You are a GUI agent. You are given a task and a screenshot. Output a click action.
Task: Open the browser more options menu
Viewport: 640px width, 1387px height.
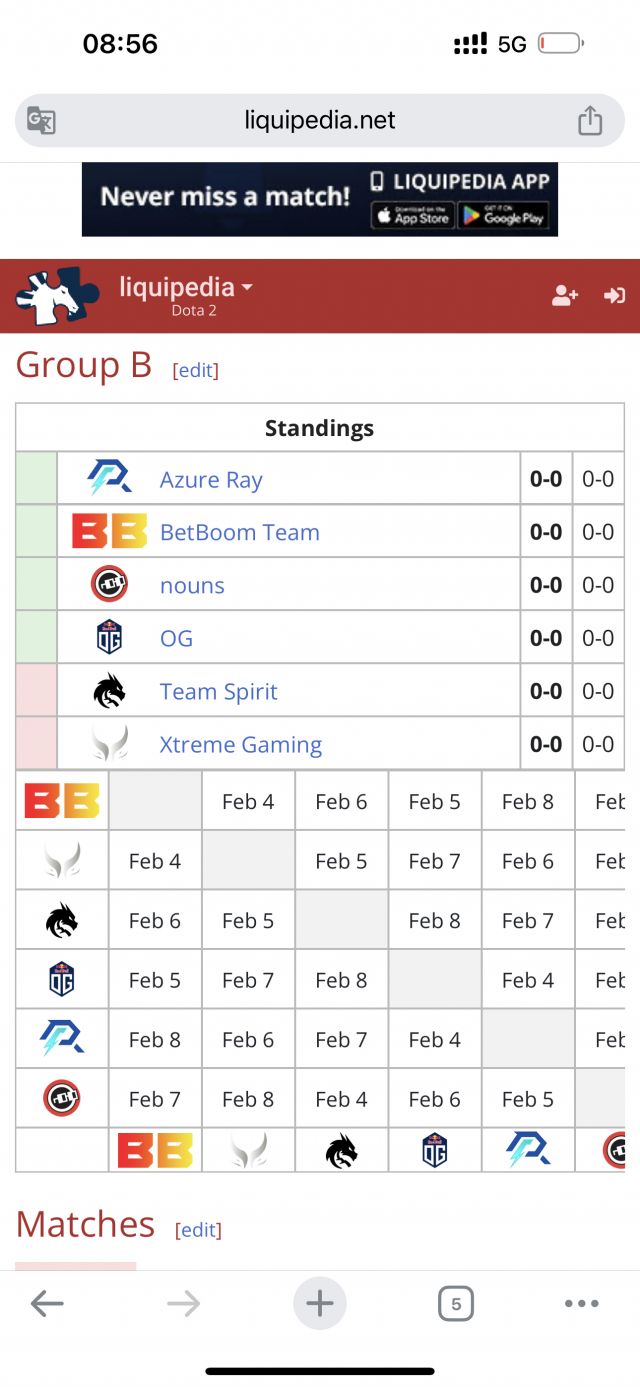(581, 1303)
